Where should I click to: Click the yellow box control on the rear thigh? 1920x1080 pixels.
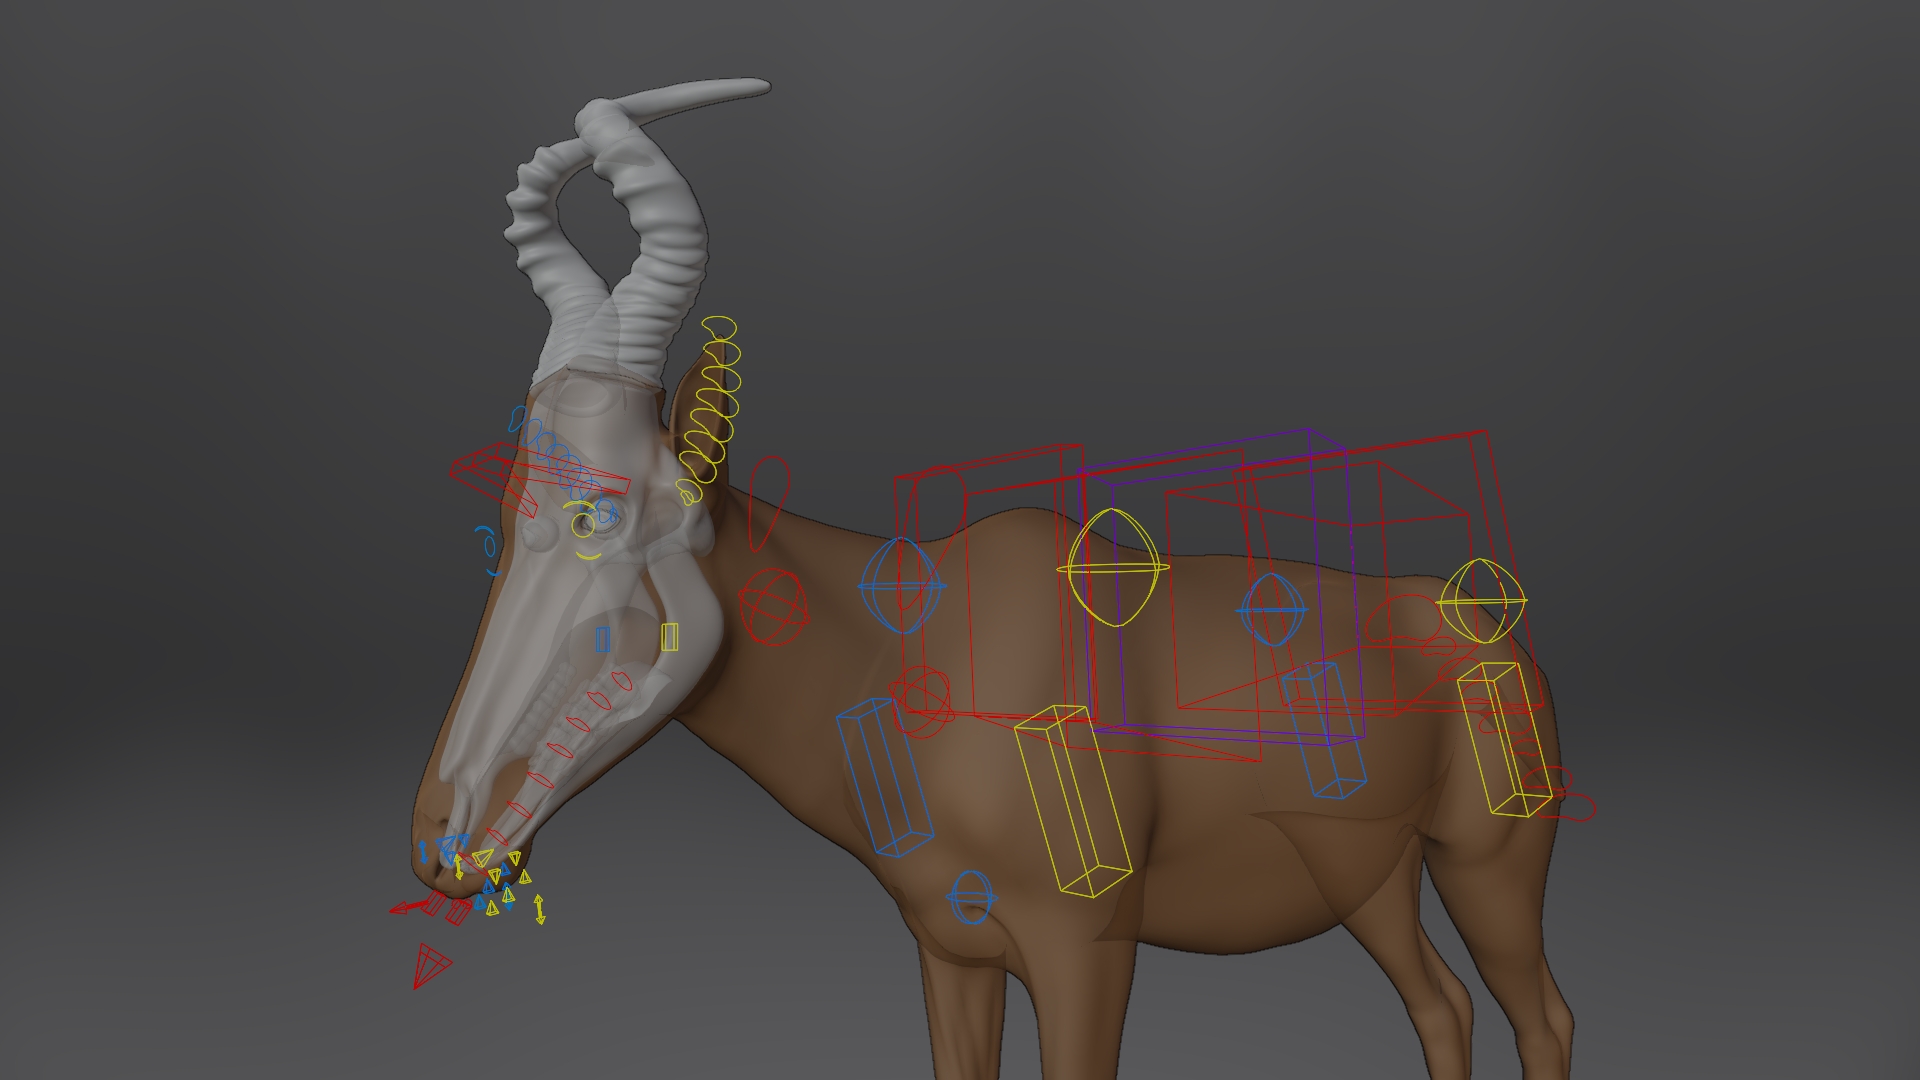click(1504, 740)
